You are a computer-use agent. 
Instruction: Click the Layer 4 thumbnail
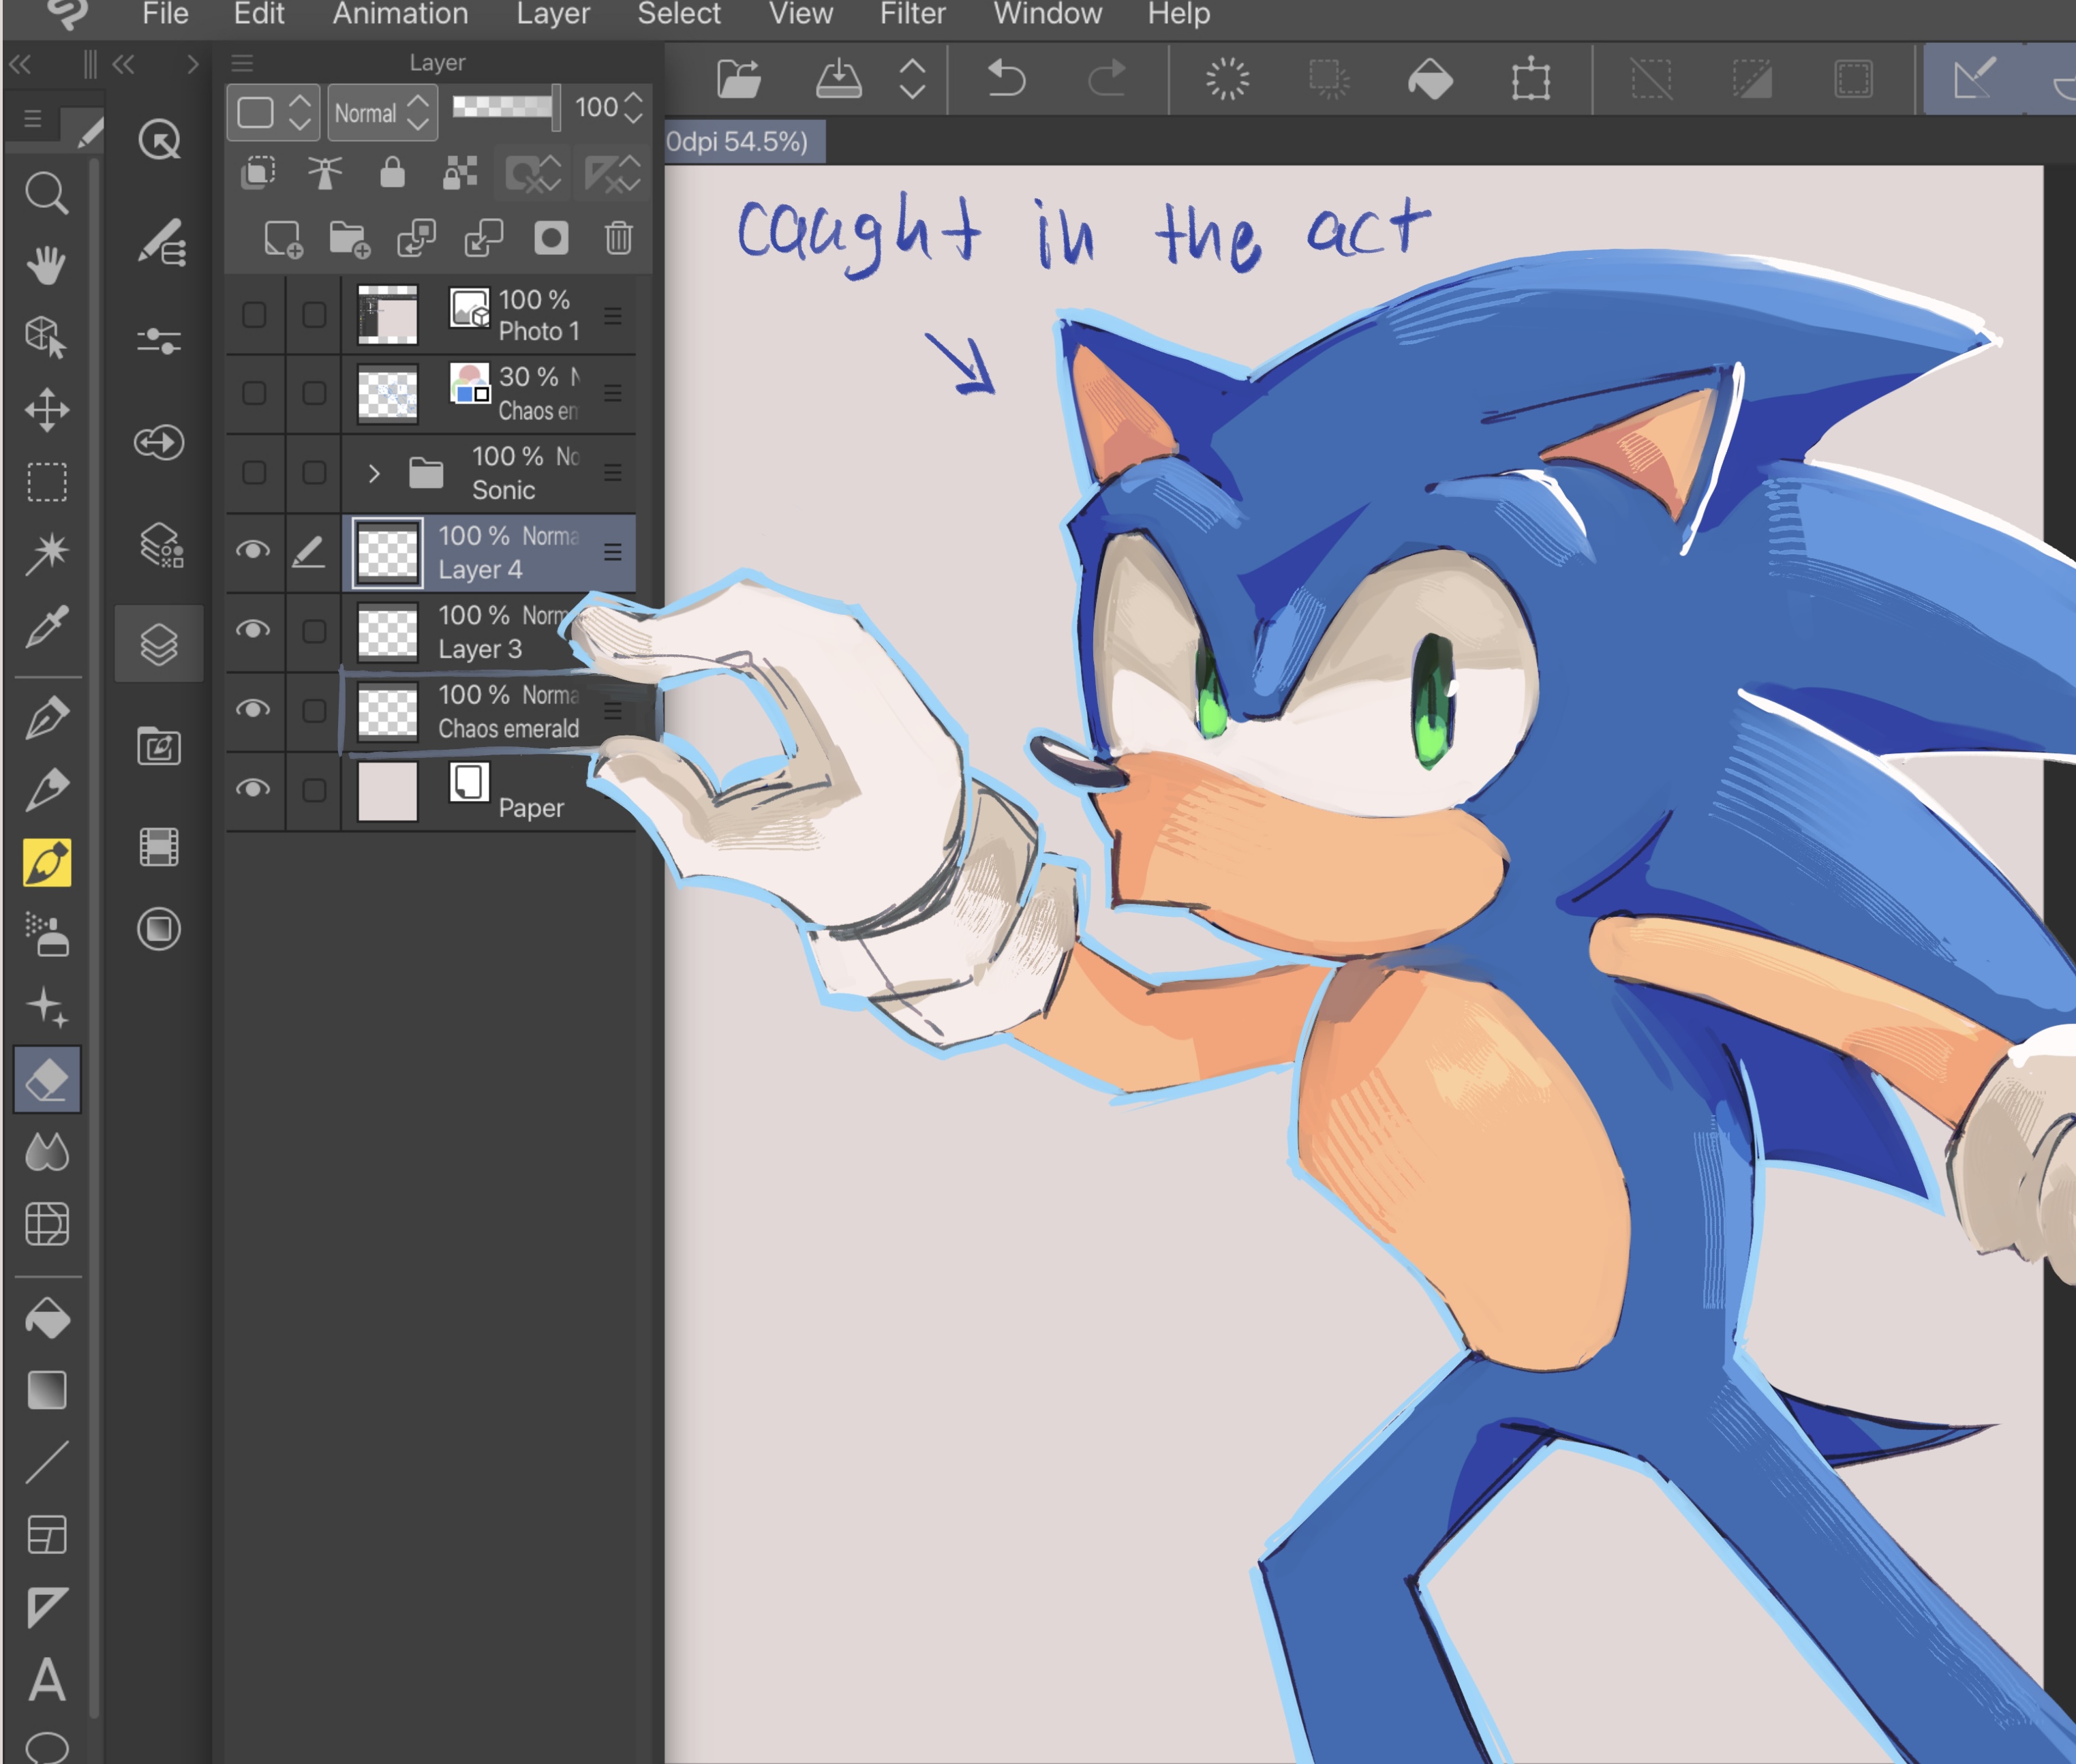point(388,552)
